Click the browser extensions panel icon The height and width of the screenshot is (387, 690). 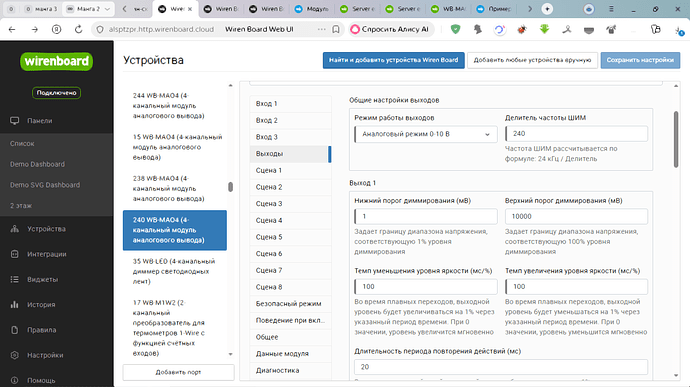[x=656, y=29]
